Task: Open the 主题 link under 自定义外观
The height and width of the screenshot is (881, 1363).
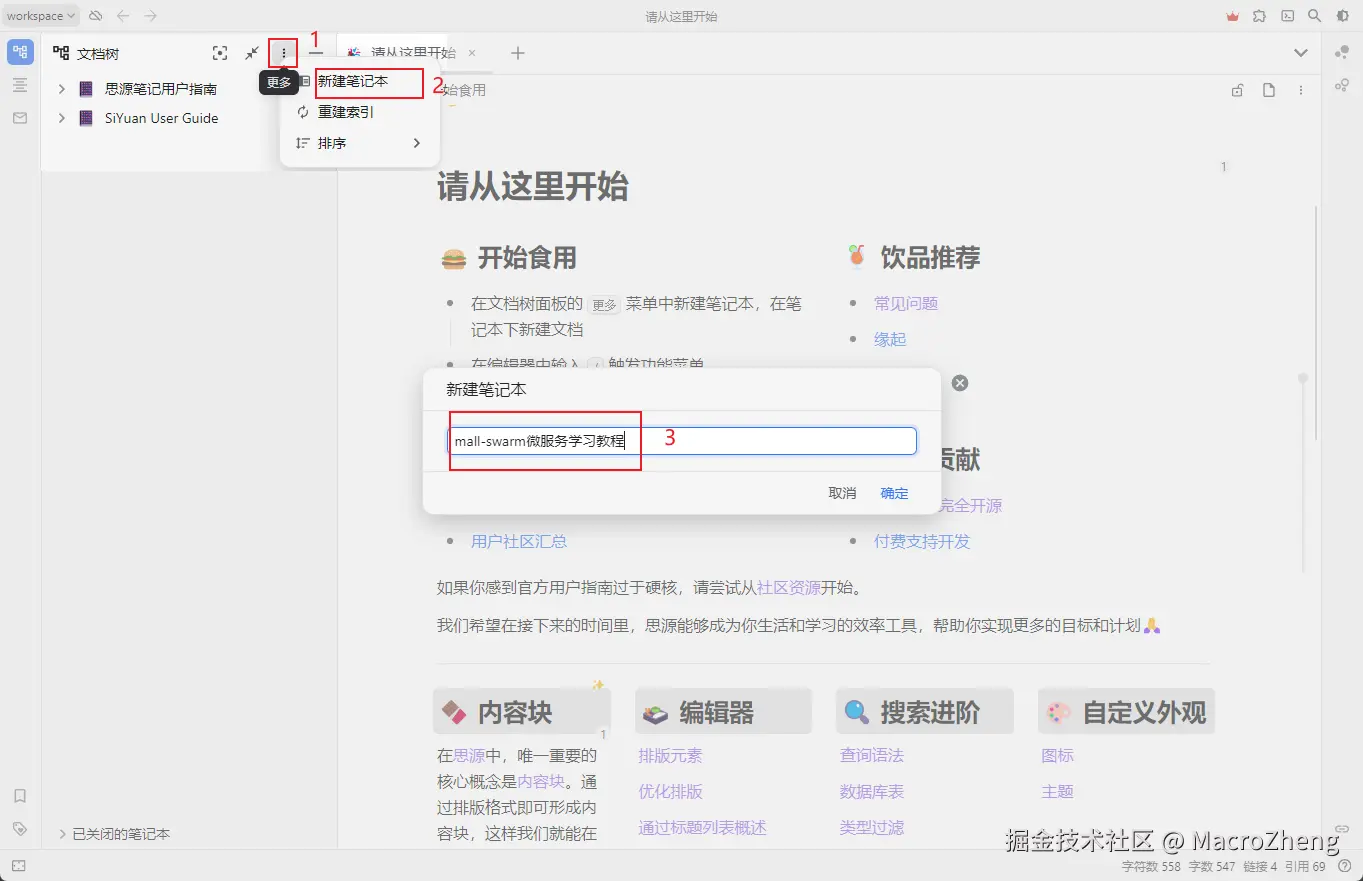Action: click(x=1057, y=791)
